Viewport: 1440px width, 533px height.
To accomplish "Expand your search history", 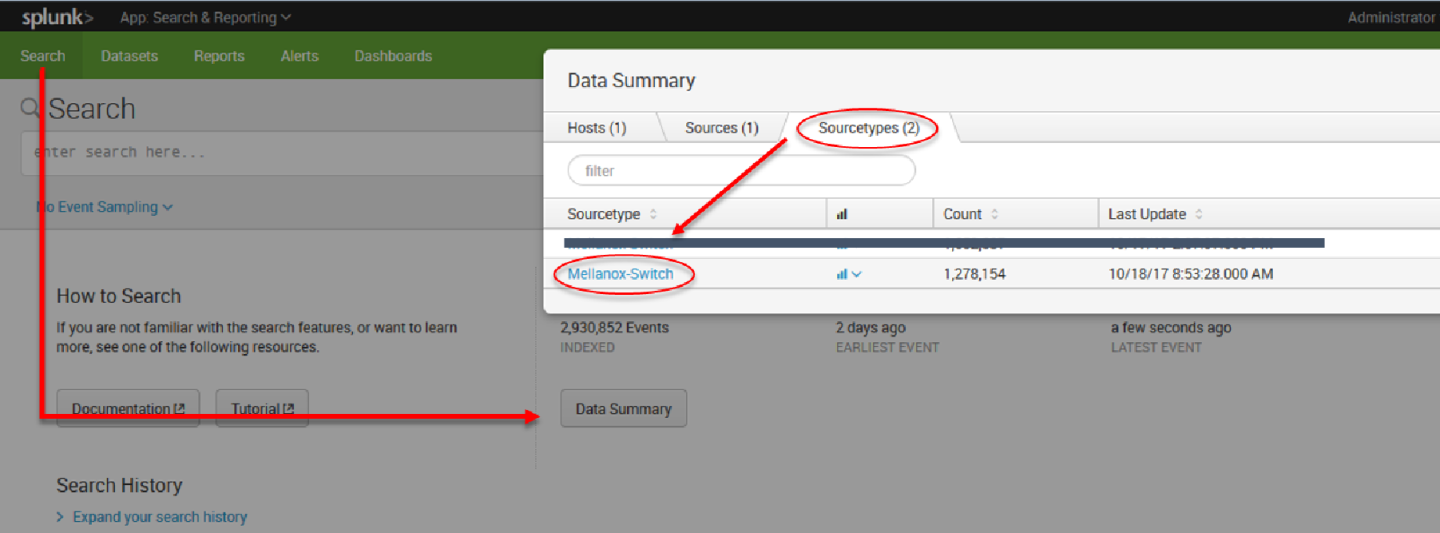I will pos(160,517).
